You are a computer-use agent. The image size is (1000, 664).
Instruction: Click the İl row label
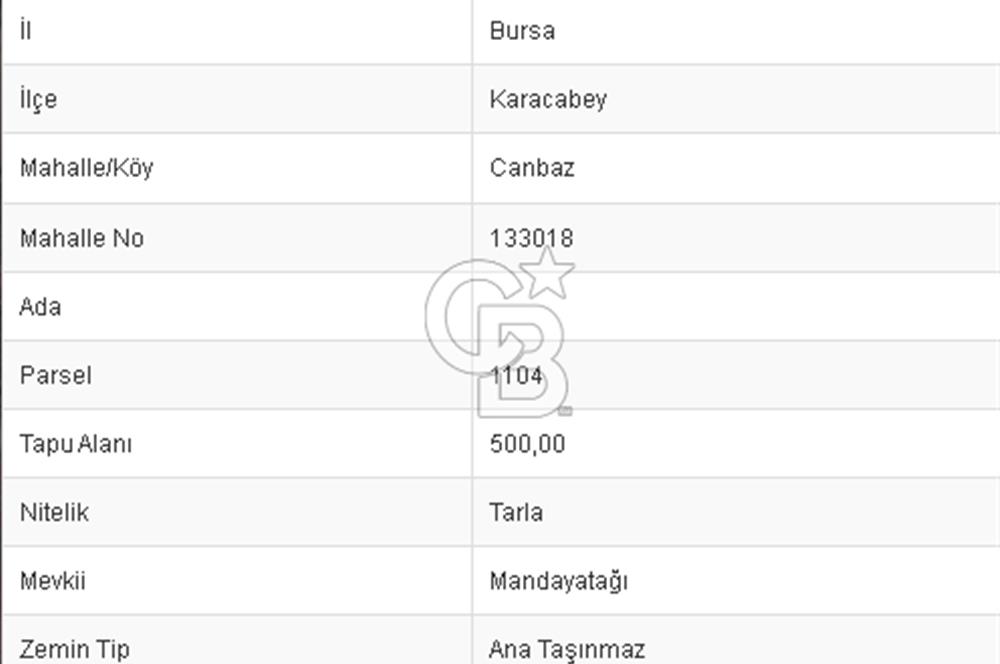click(26, 31)
